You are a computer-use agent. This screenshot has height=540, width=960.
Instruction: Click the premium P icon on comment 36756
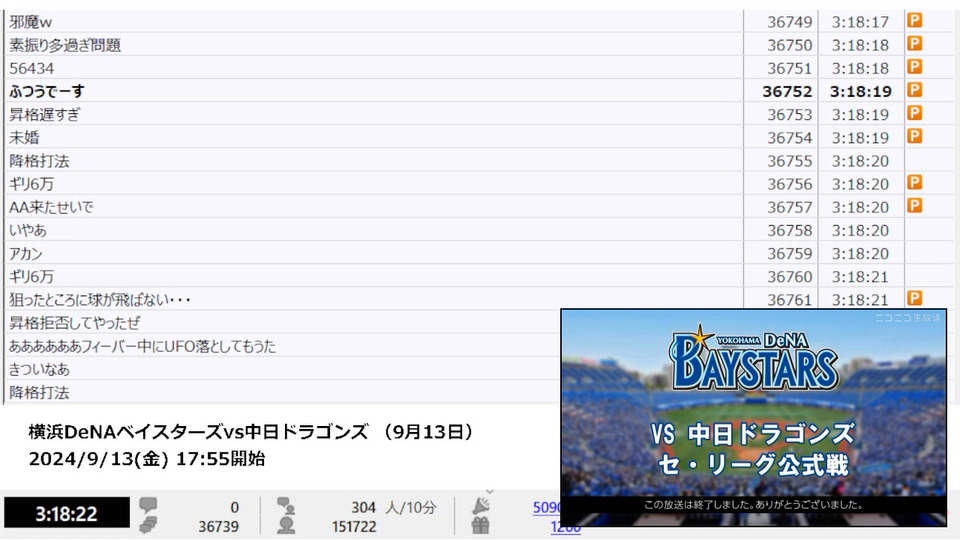coord(914,182)
